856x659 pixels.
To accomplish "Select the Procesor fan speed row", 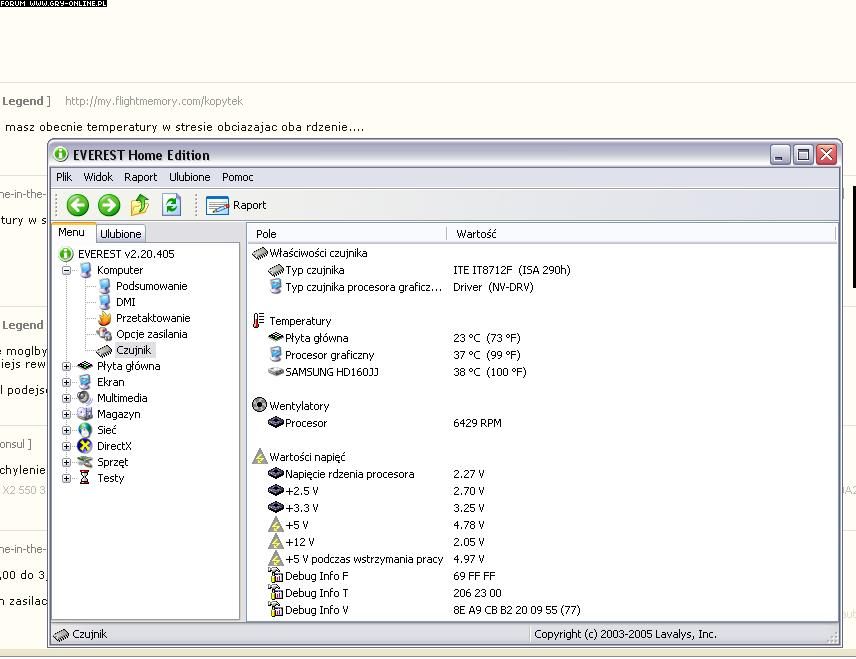I will [305, 423].
